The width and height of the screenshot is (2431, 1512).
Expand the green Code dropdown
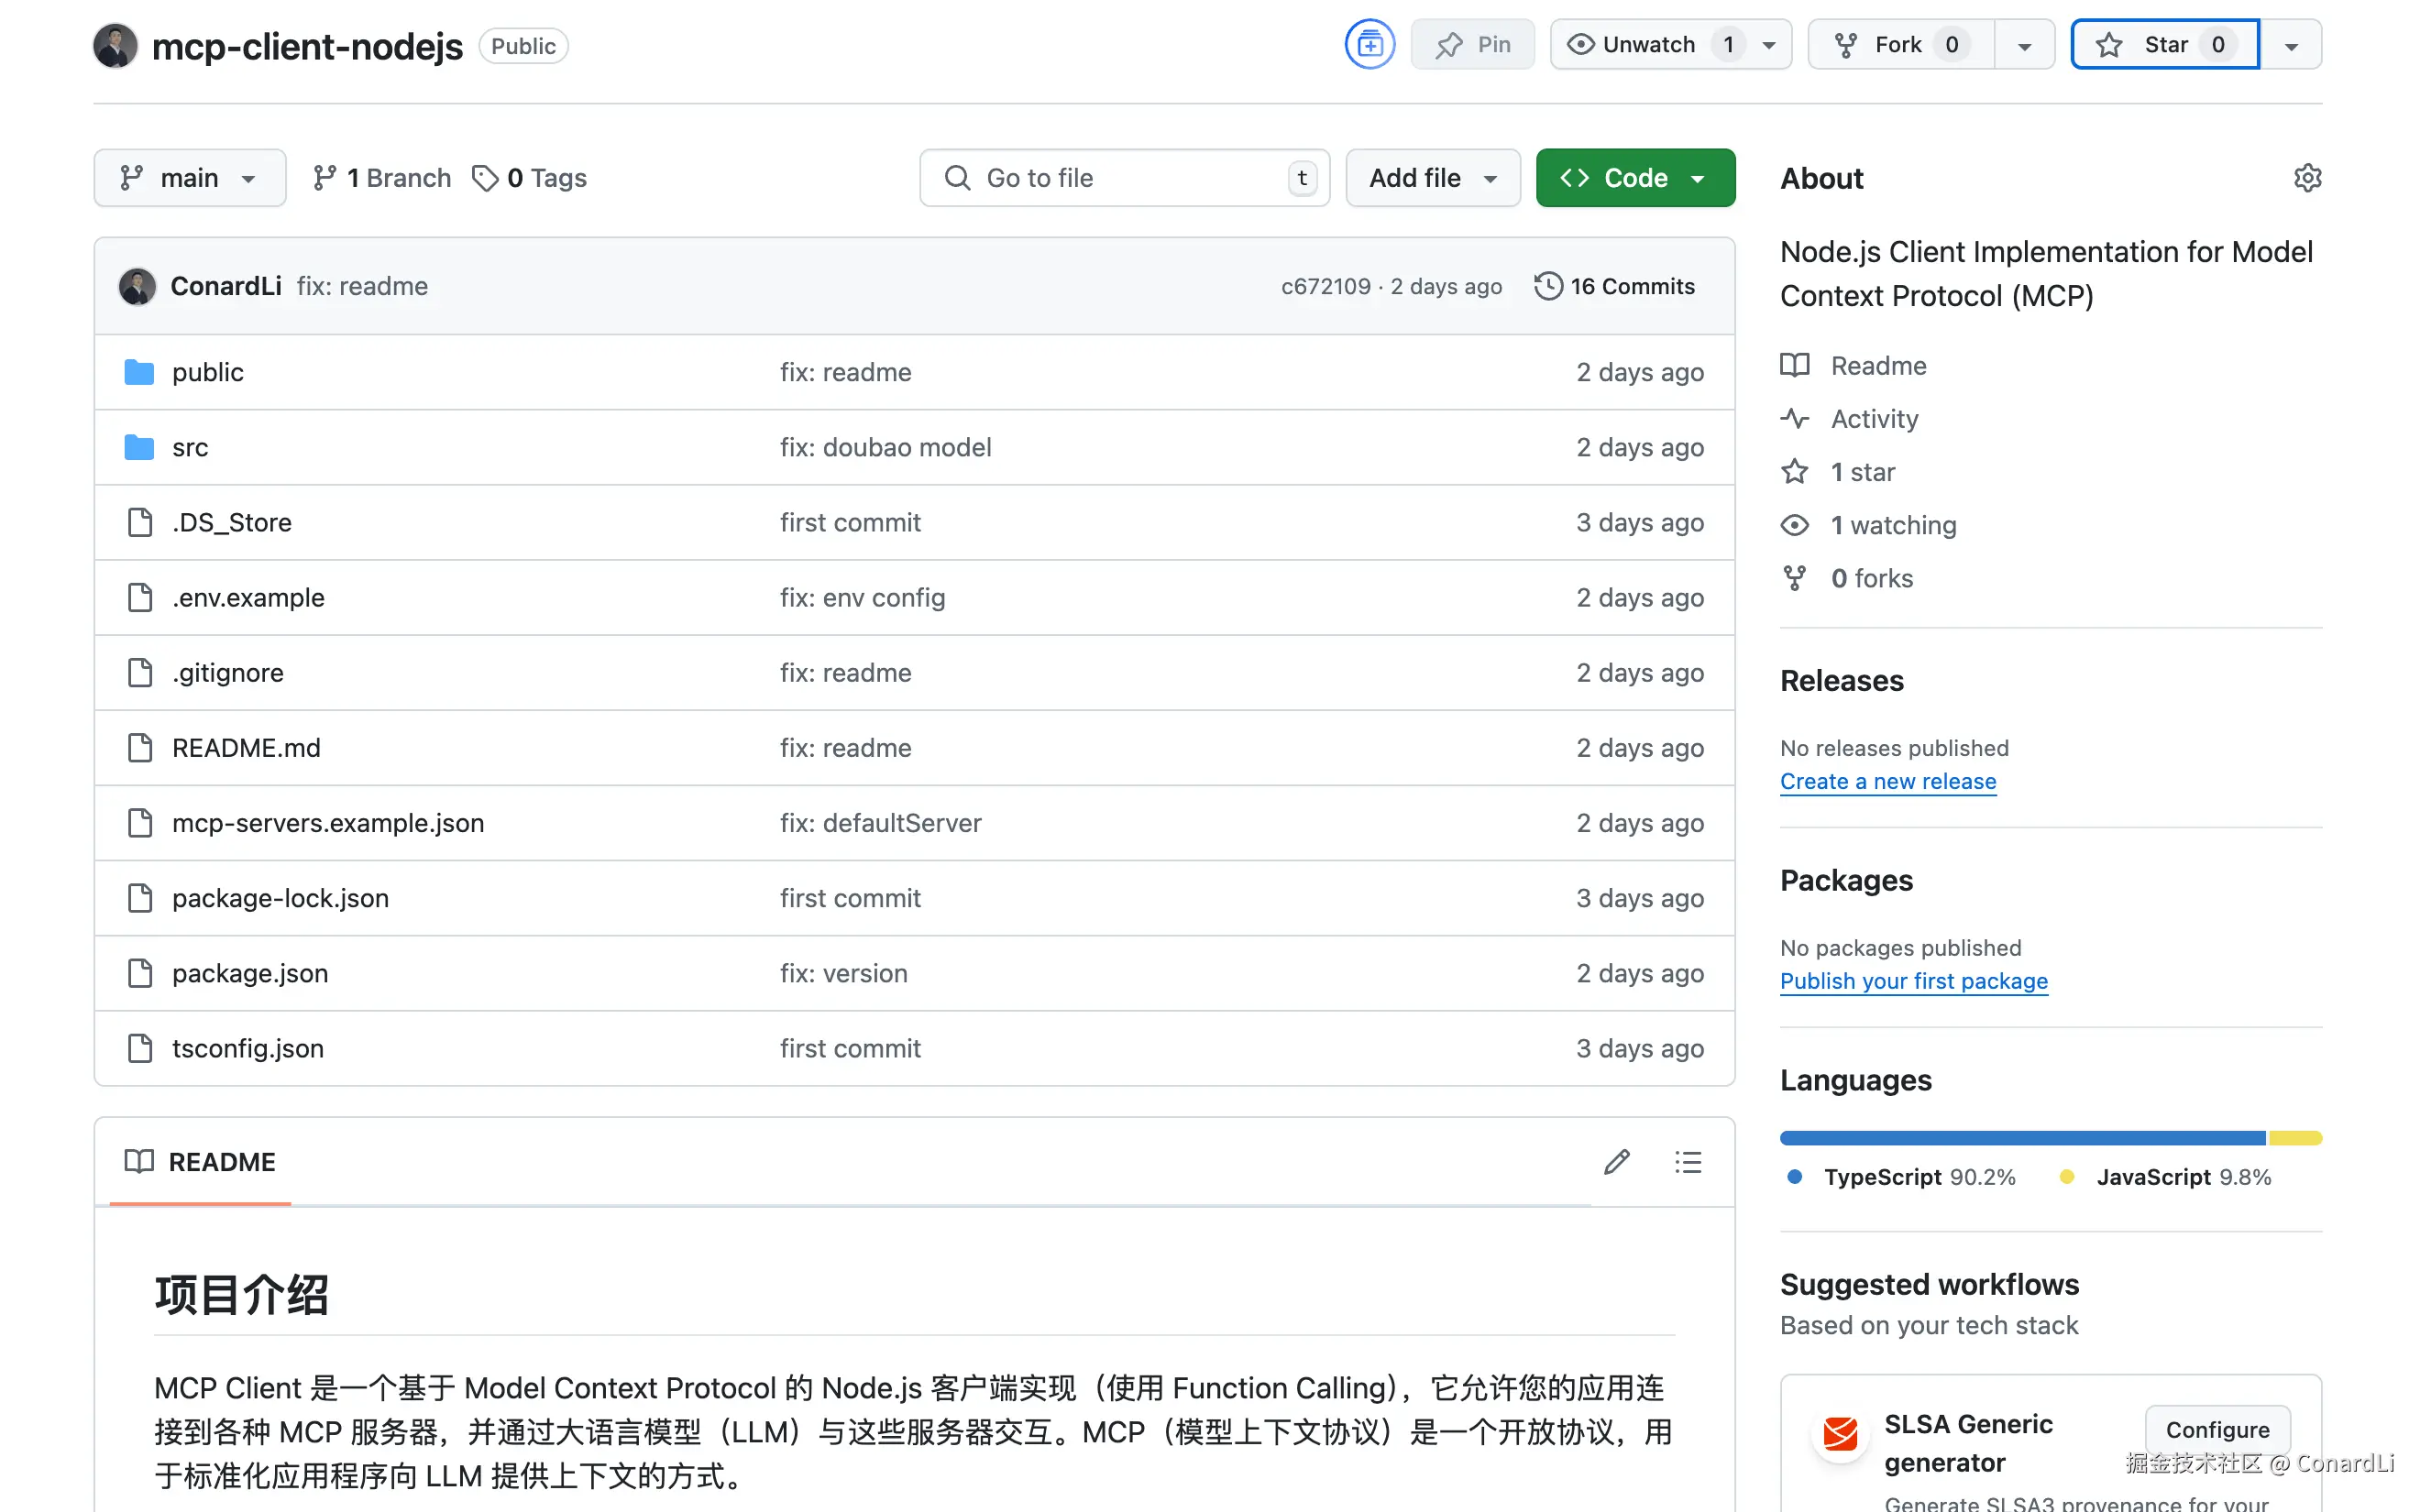tap(1634, 178)
